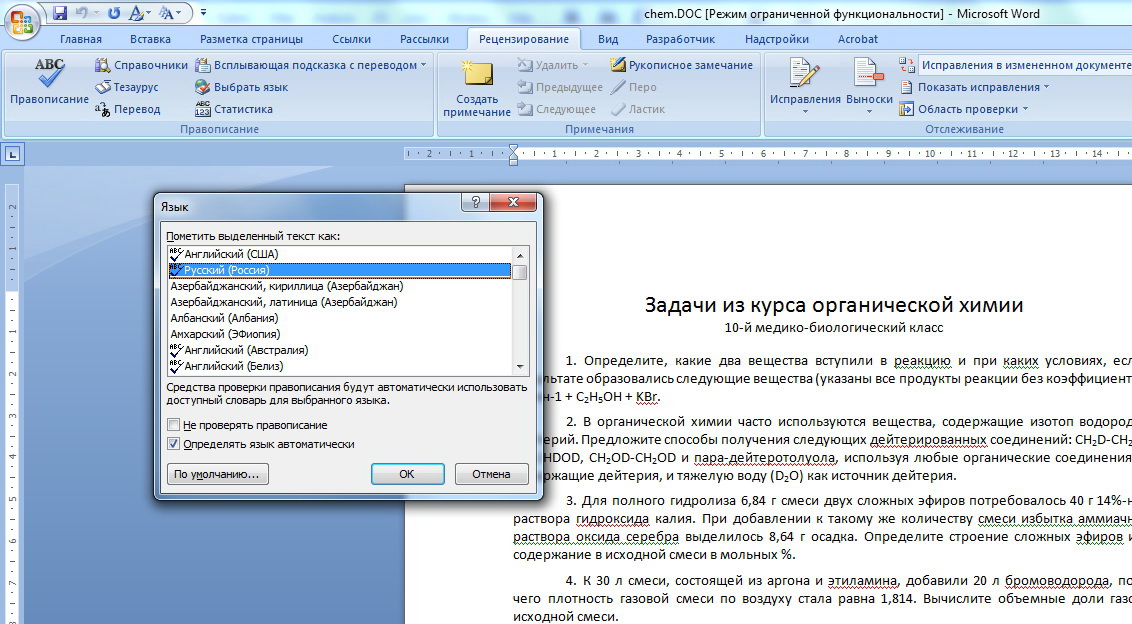
Task: Click language list scroll up arrow
Action: click(520, 255)
